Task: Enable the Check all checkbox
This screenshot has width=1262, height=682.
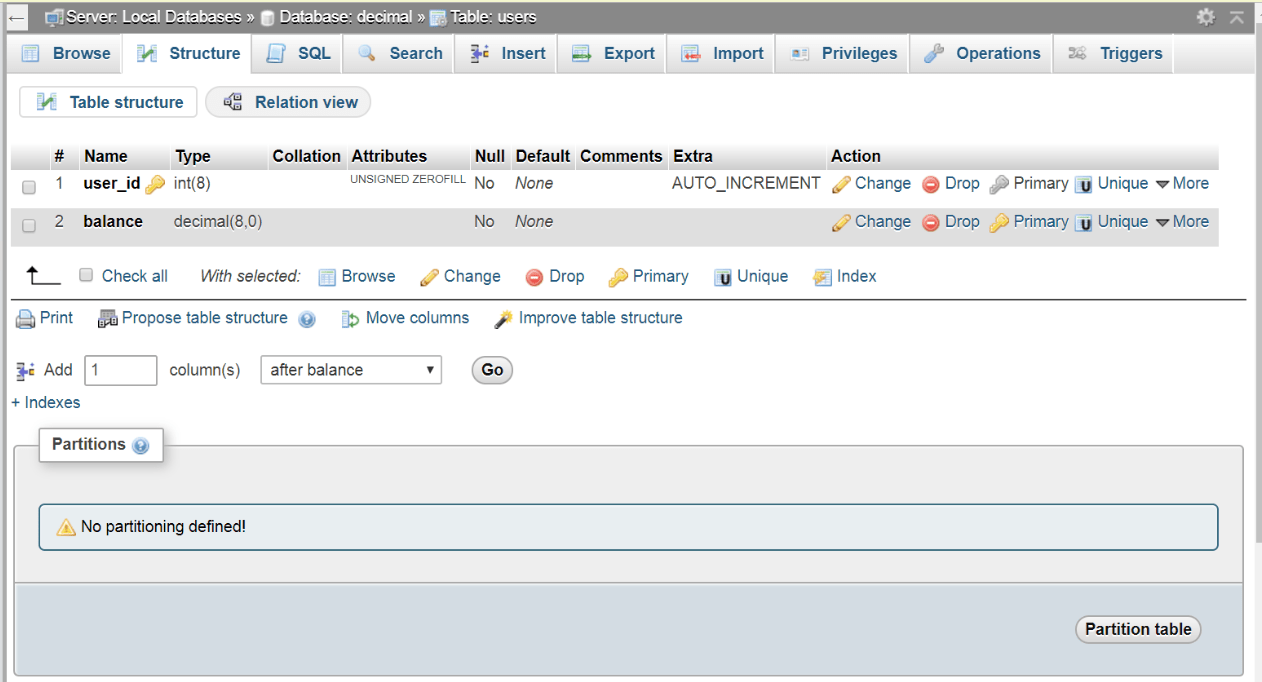Action: pyautogui.click(x=86, y=275)
